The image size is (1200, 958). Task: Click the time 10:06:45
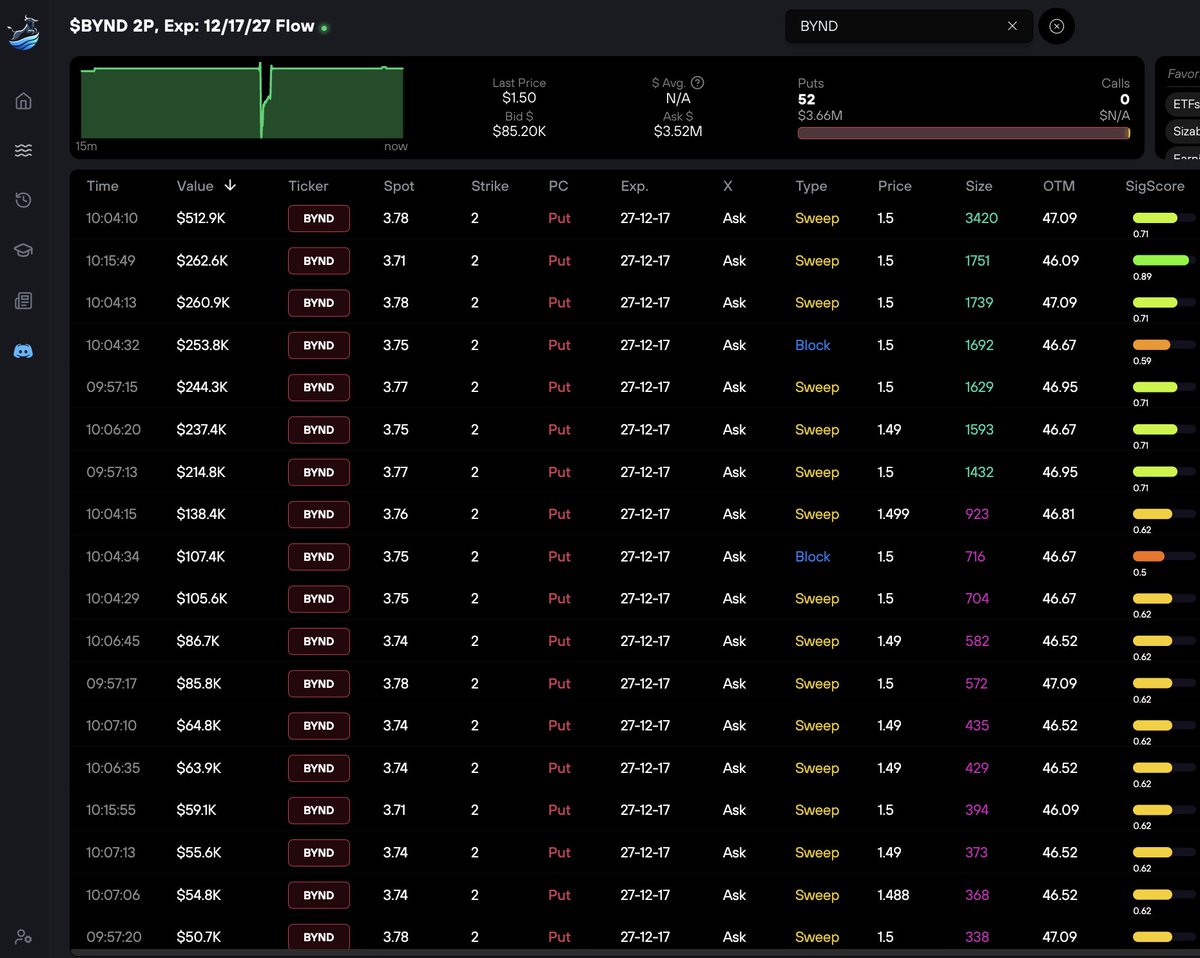[x=113, y=641]
